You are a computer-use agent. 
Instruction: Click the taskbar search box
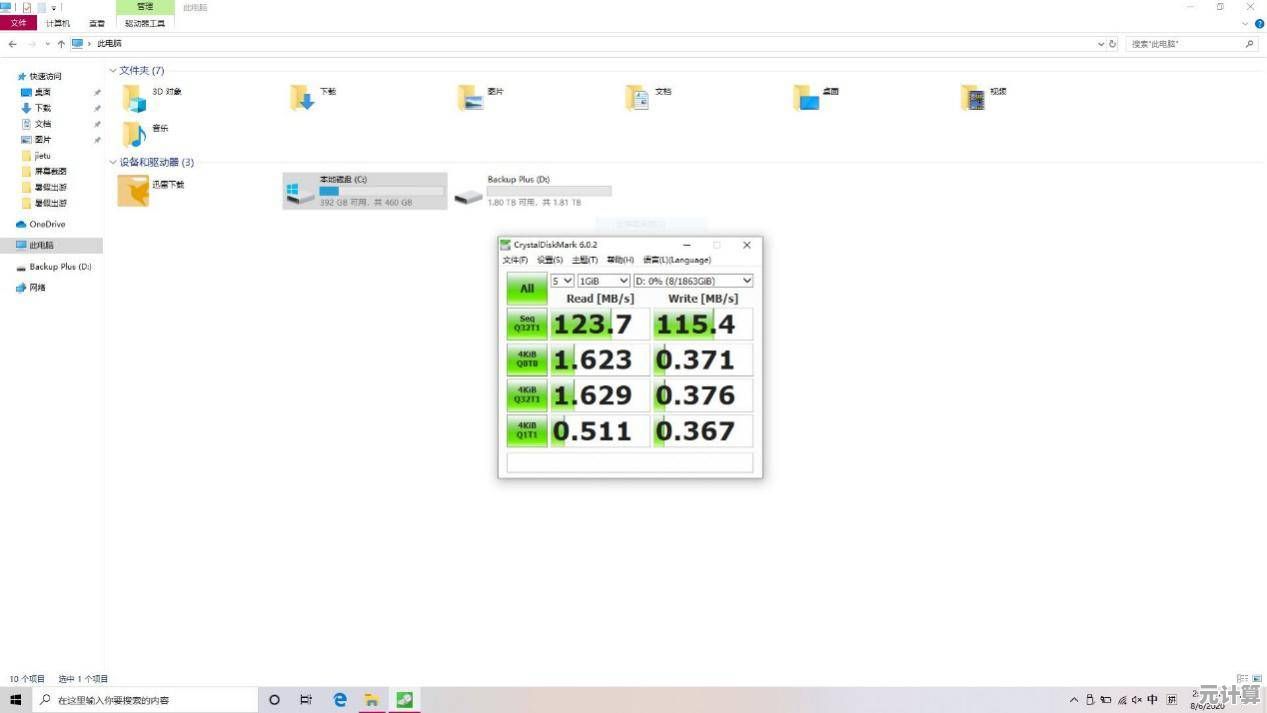tap(145, 700)
